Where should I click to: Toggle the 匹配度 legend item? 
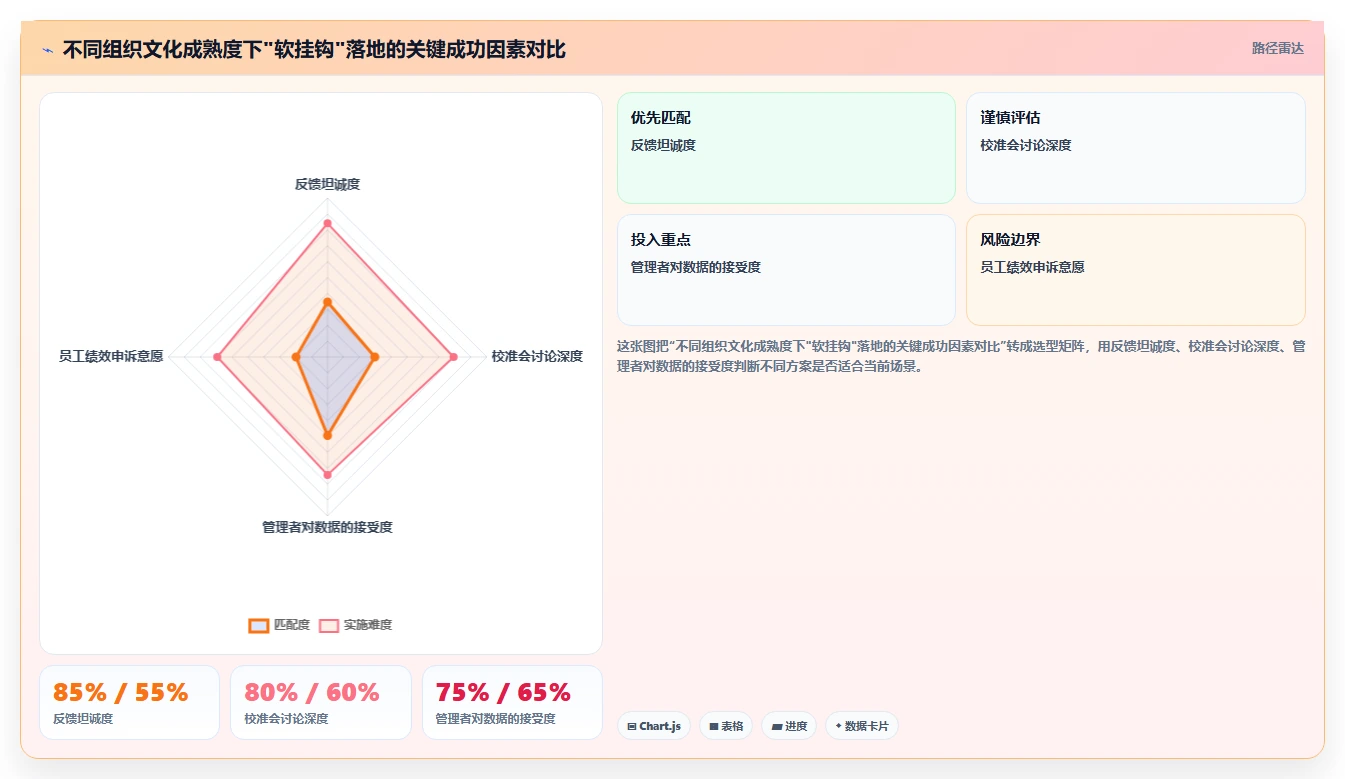(279, 625)
